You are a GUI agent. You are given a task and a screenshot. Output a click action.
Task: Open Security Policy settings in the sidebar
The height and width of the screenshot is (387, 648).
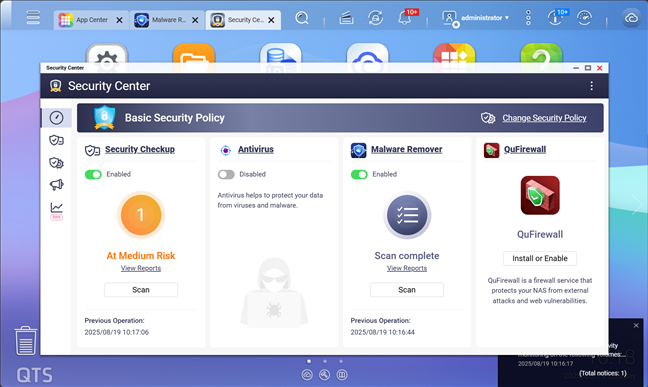pos(57,163)
